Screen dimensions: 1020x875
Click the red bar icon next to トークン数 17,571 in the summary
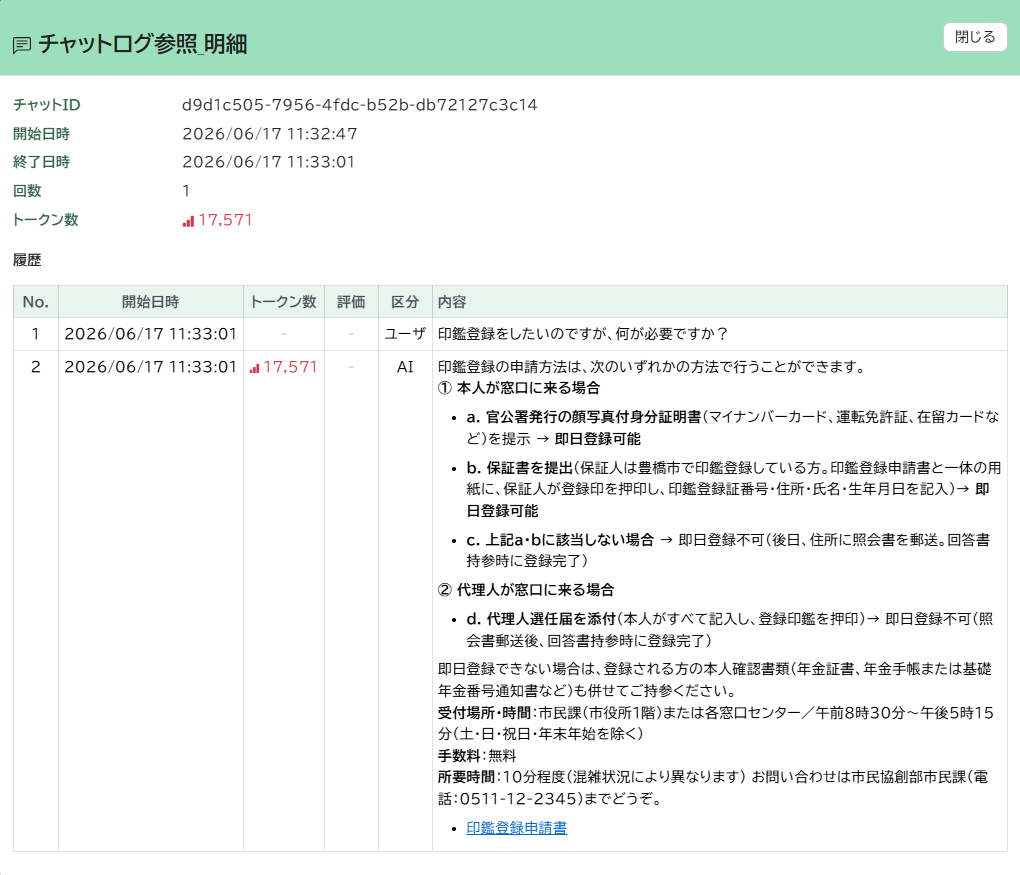188,221
